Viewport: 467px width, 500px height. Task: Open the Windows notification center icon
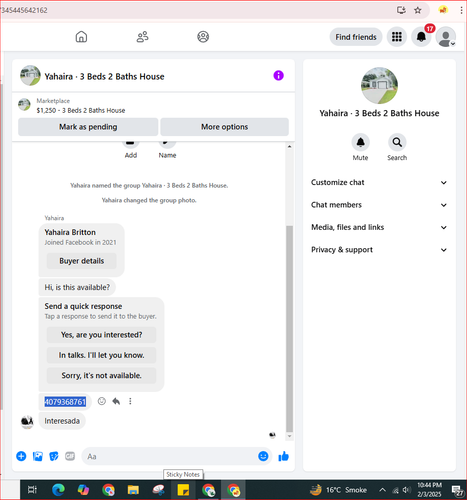coord(457,490)
